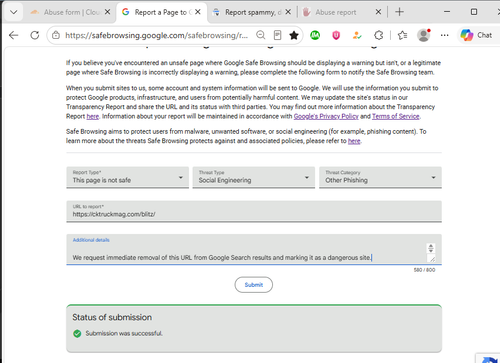Click the URL to report field

(254, 211)
